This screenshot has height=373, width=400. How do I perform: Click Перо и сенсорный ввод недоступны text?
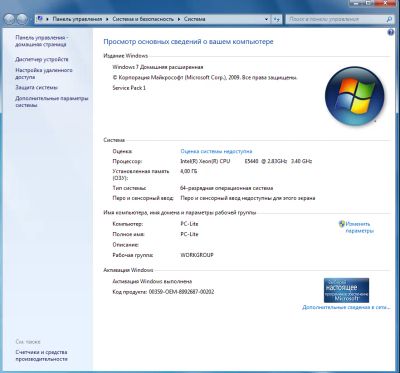pyautogui.click(x=248, y=198)
